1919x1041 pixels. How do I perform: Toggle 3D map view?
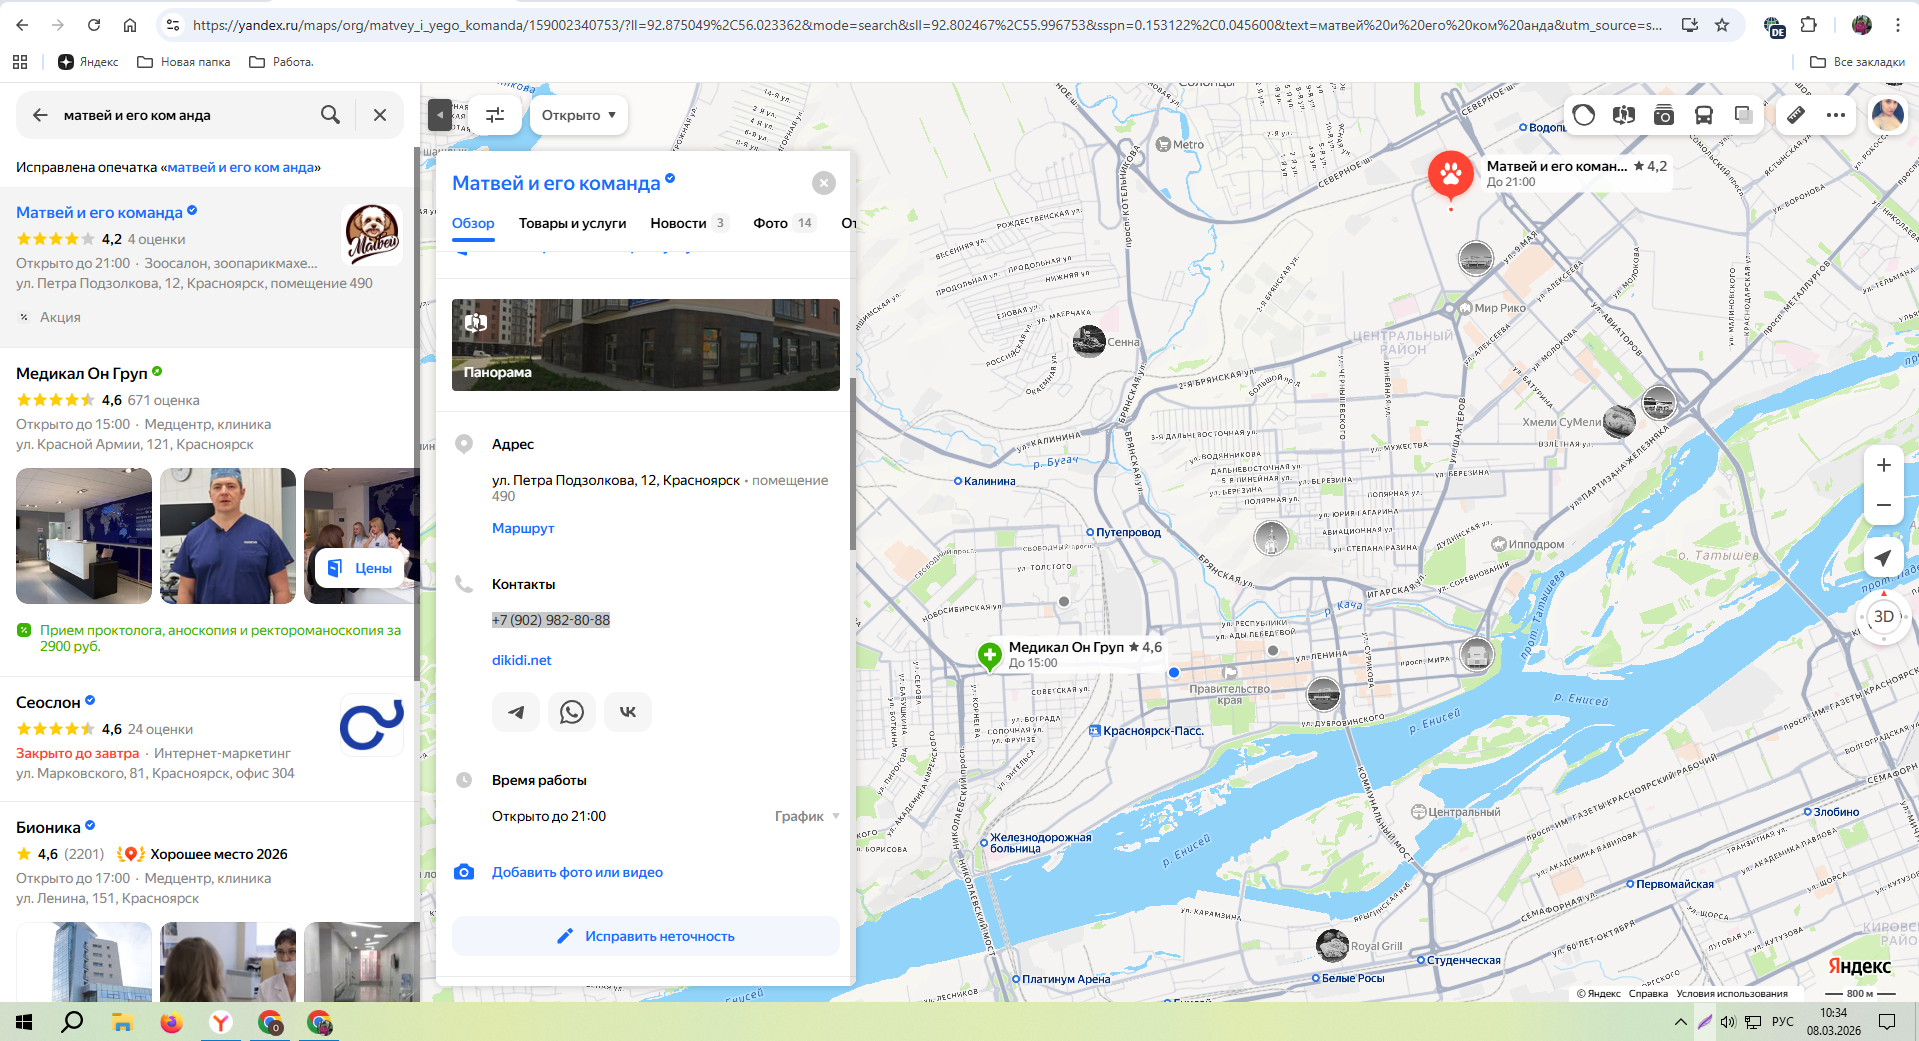point(1883,616)
